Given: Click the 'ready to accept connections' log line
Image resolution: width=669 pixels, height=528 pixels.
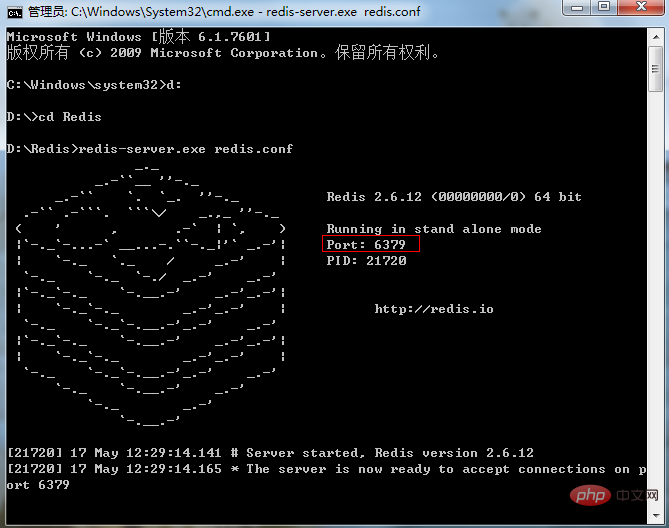Looking at the screenshot, I should click(327, 469).
